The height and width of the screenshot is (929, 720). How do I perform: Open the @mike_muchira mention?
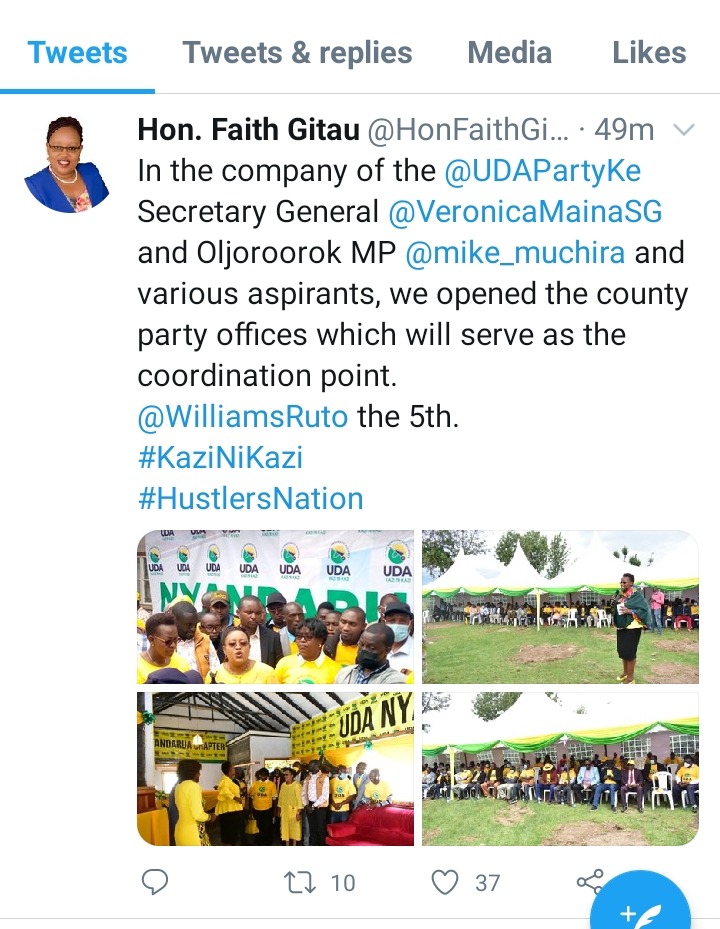tap(515, 252)
